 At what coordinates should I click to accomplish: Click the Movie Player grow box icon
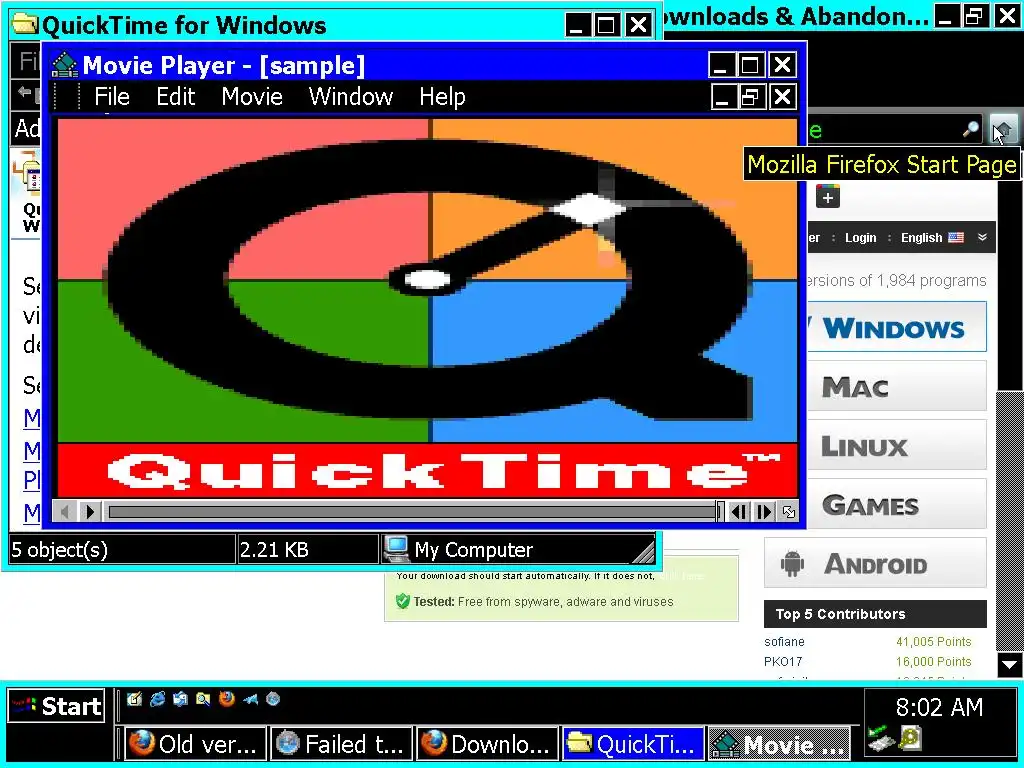pos(789,512)
